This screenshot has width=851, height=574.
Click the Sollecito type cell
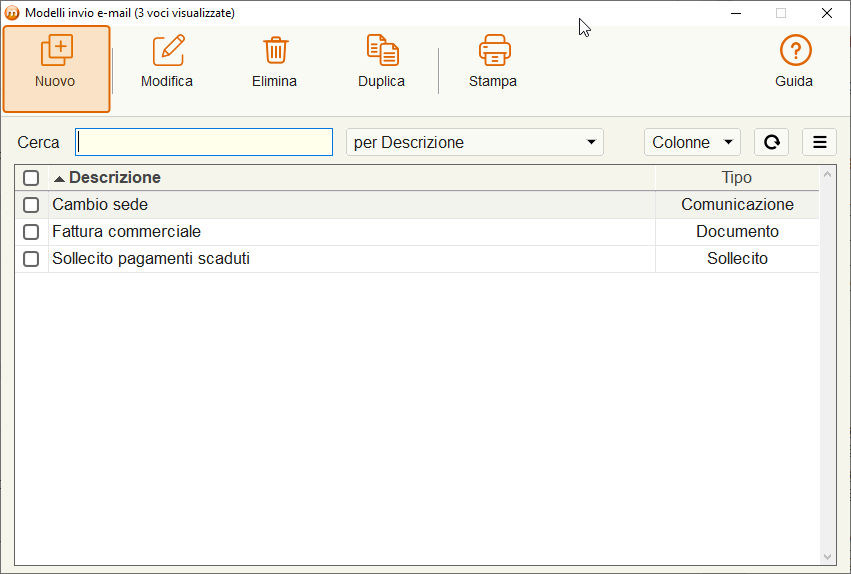point(737,259)
